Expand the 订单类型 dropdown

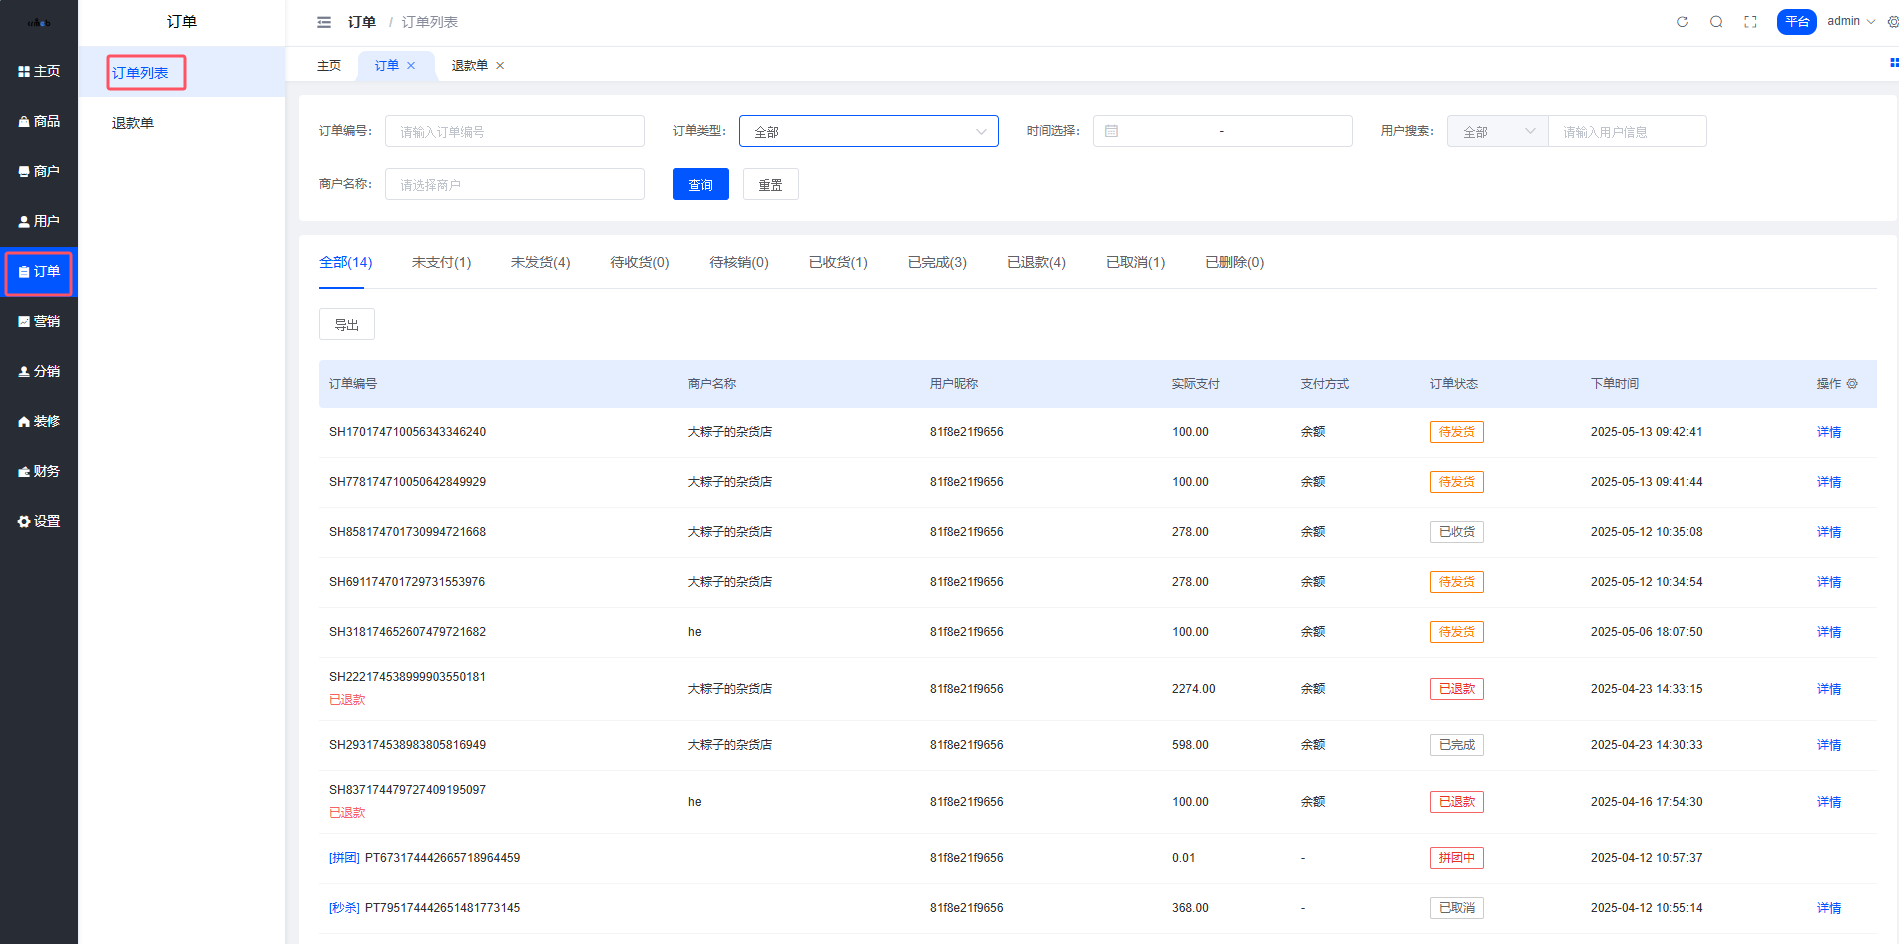(x=868, y=131)
